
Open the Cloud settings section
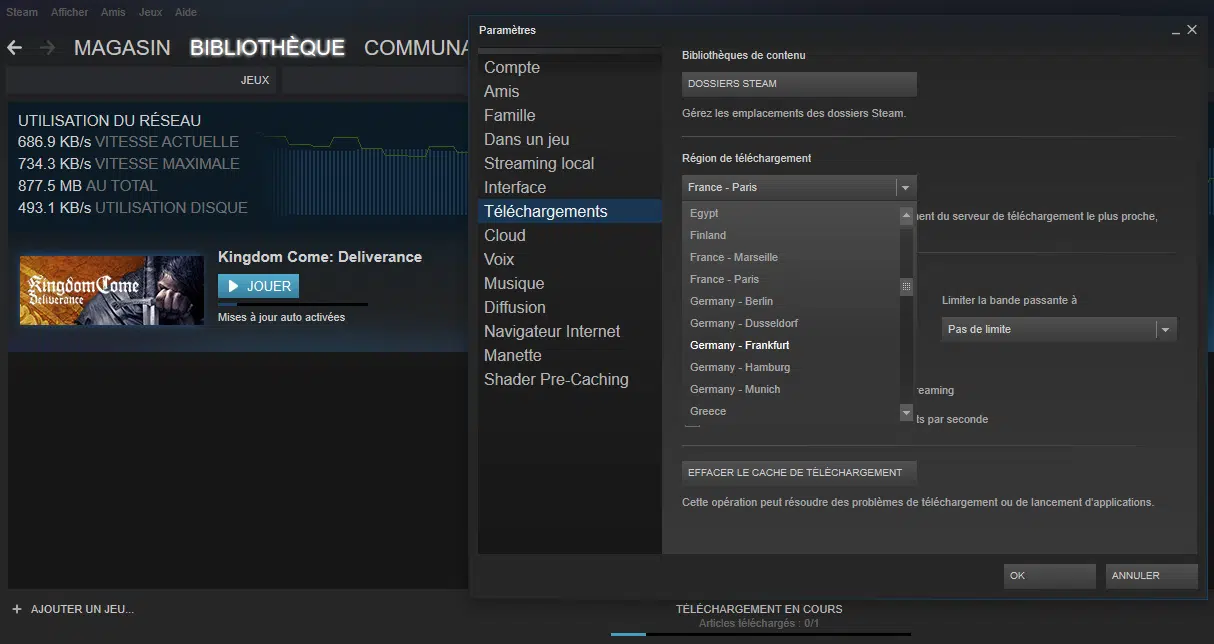pyautogui.click(x=570, y=235)
